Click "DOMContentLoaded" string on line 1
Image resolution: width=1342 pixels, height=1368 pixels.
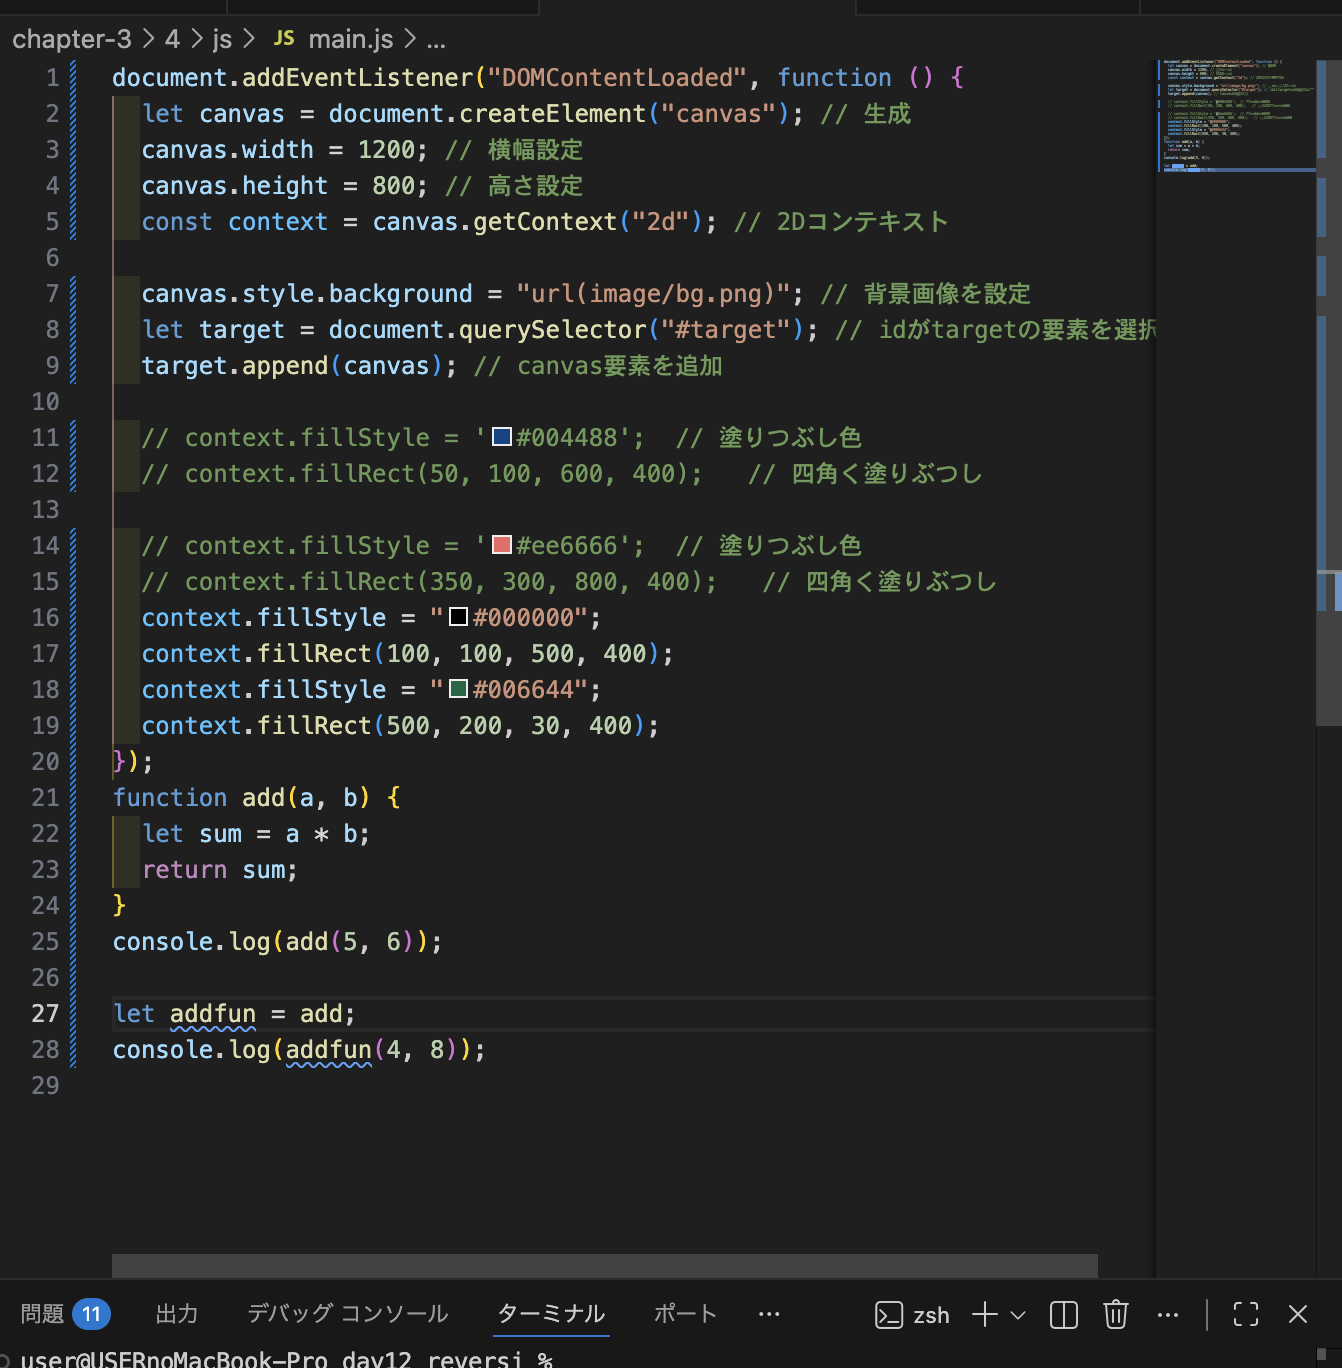617,77
